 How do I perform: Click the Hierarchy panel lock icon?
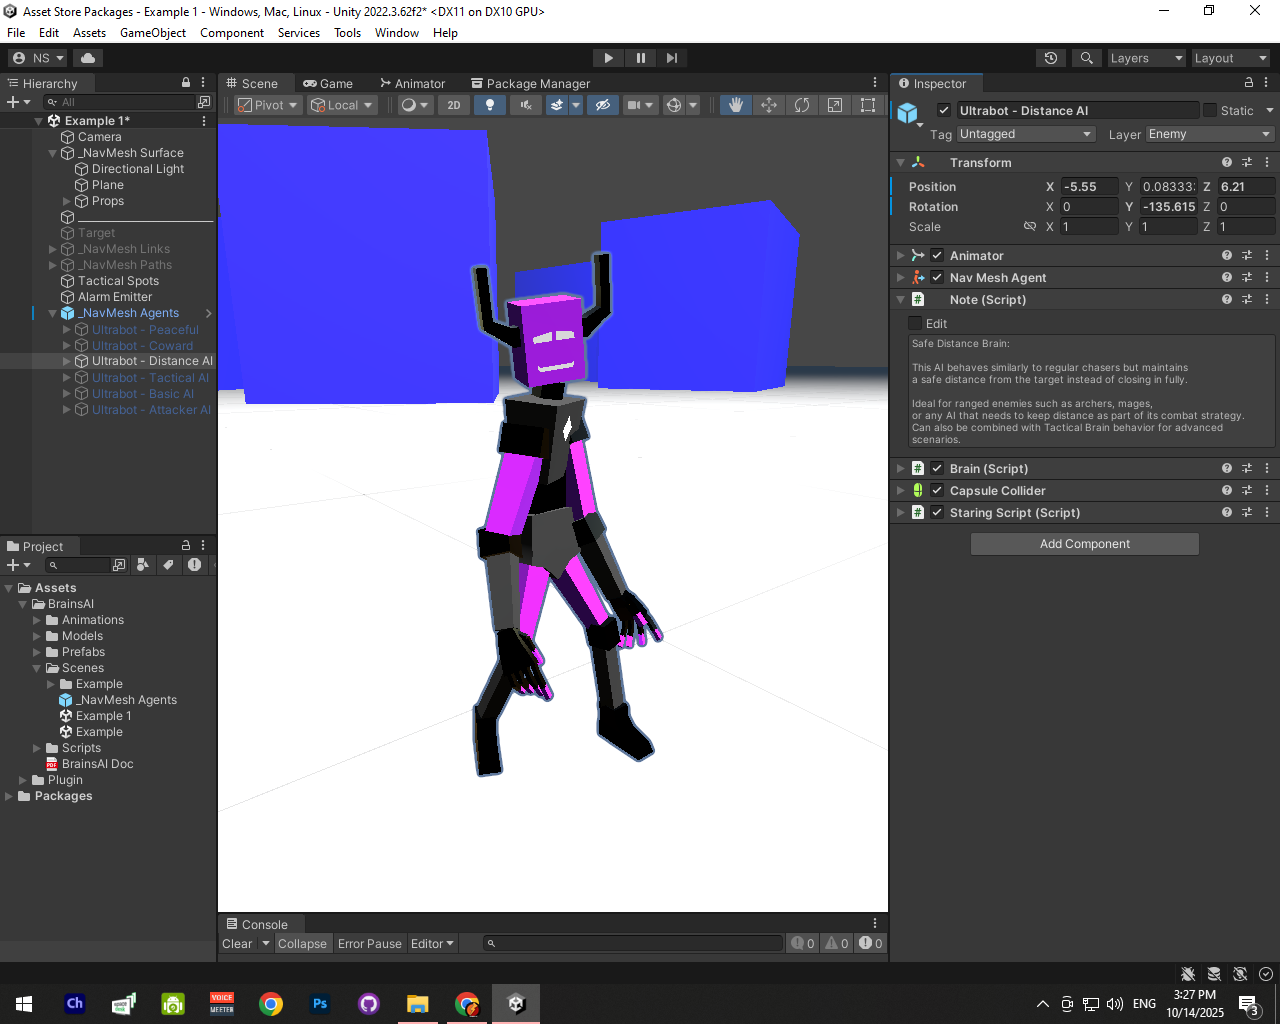(x=186, y=83)
